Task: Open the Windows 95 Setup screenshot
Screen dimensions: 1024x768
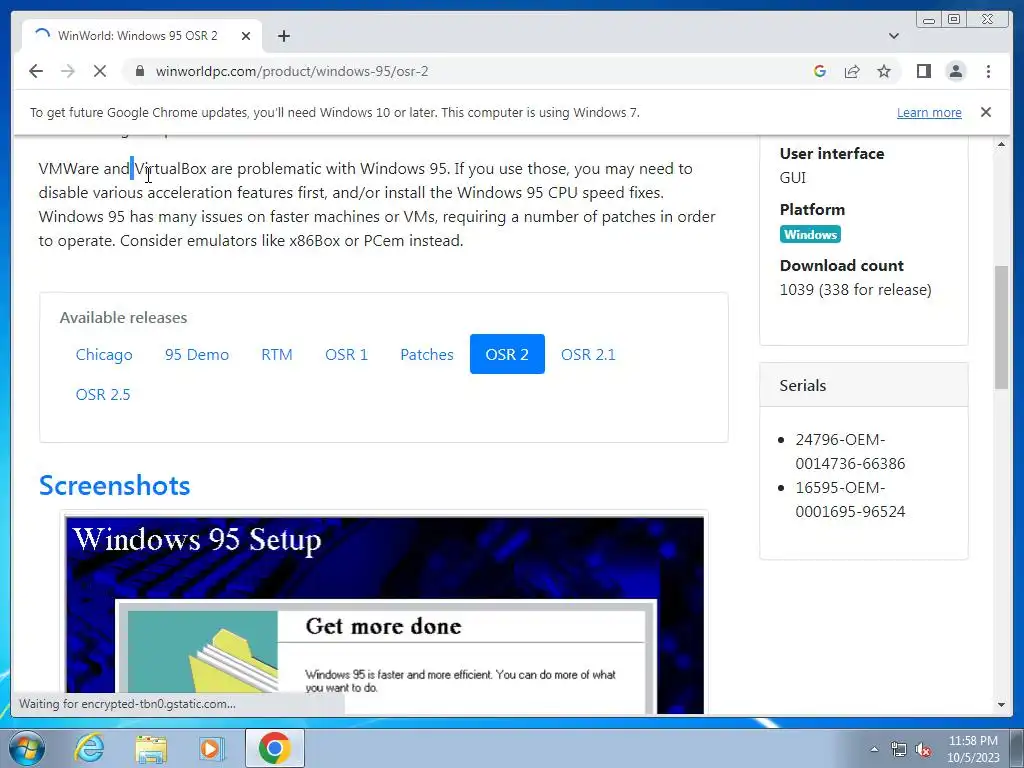Action: coord(385,614)
